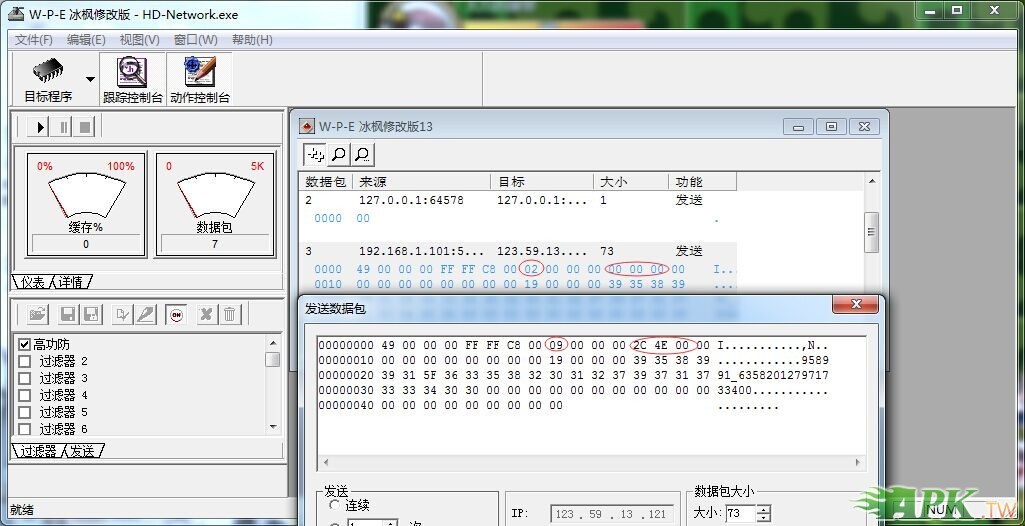
Task: Open the 文件(F) menu
Action: [x=33, y=40]
